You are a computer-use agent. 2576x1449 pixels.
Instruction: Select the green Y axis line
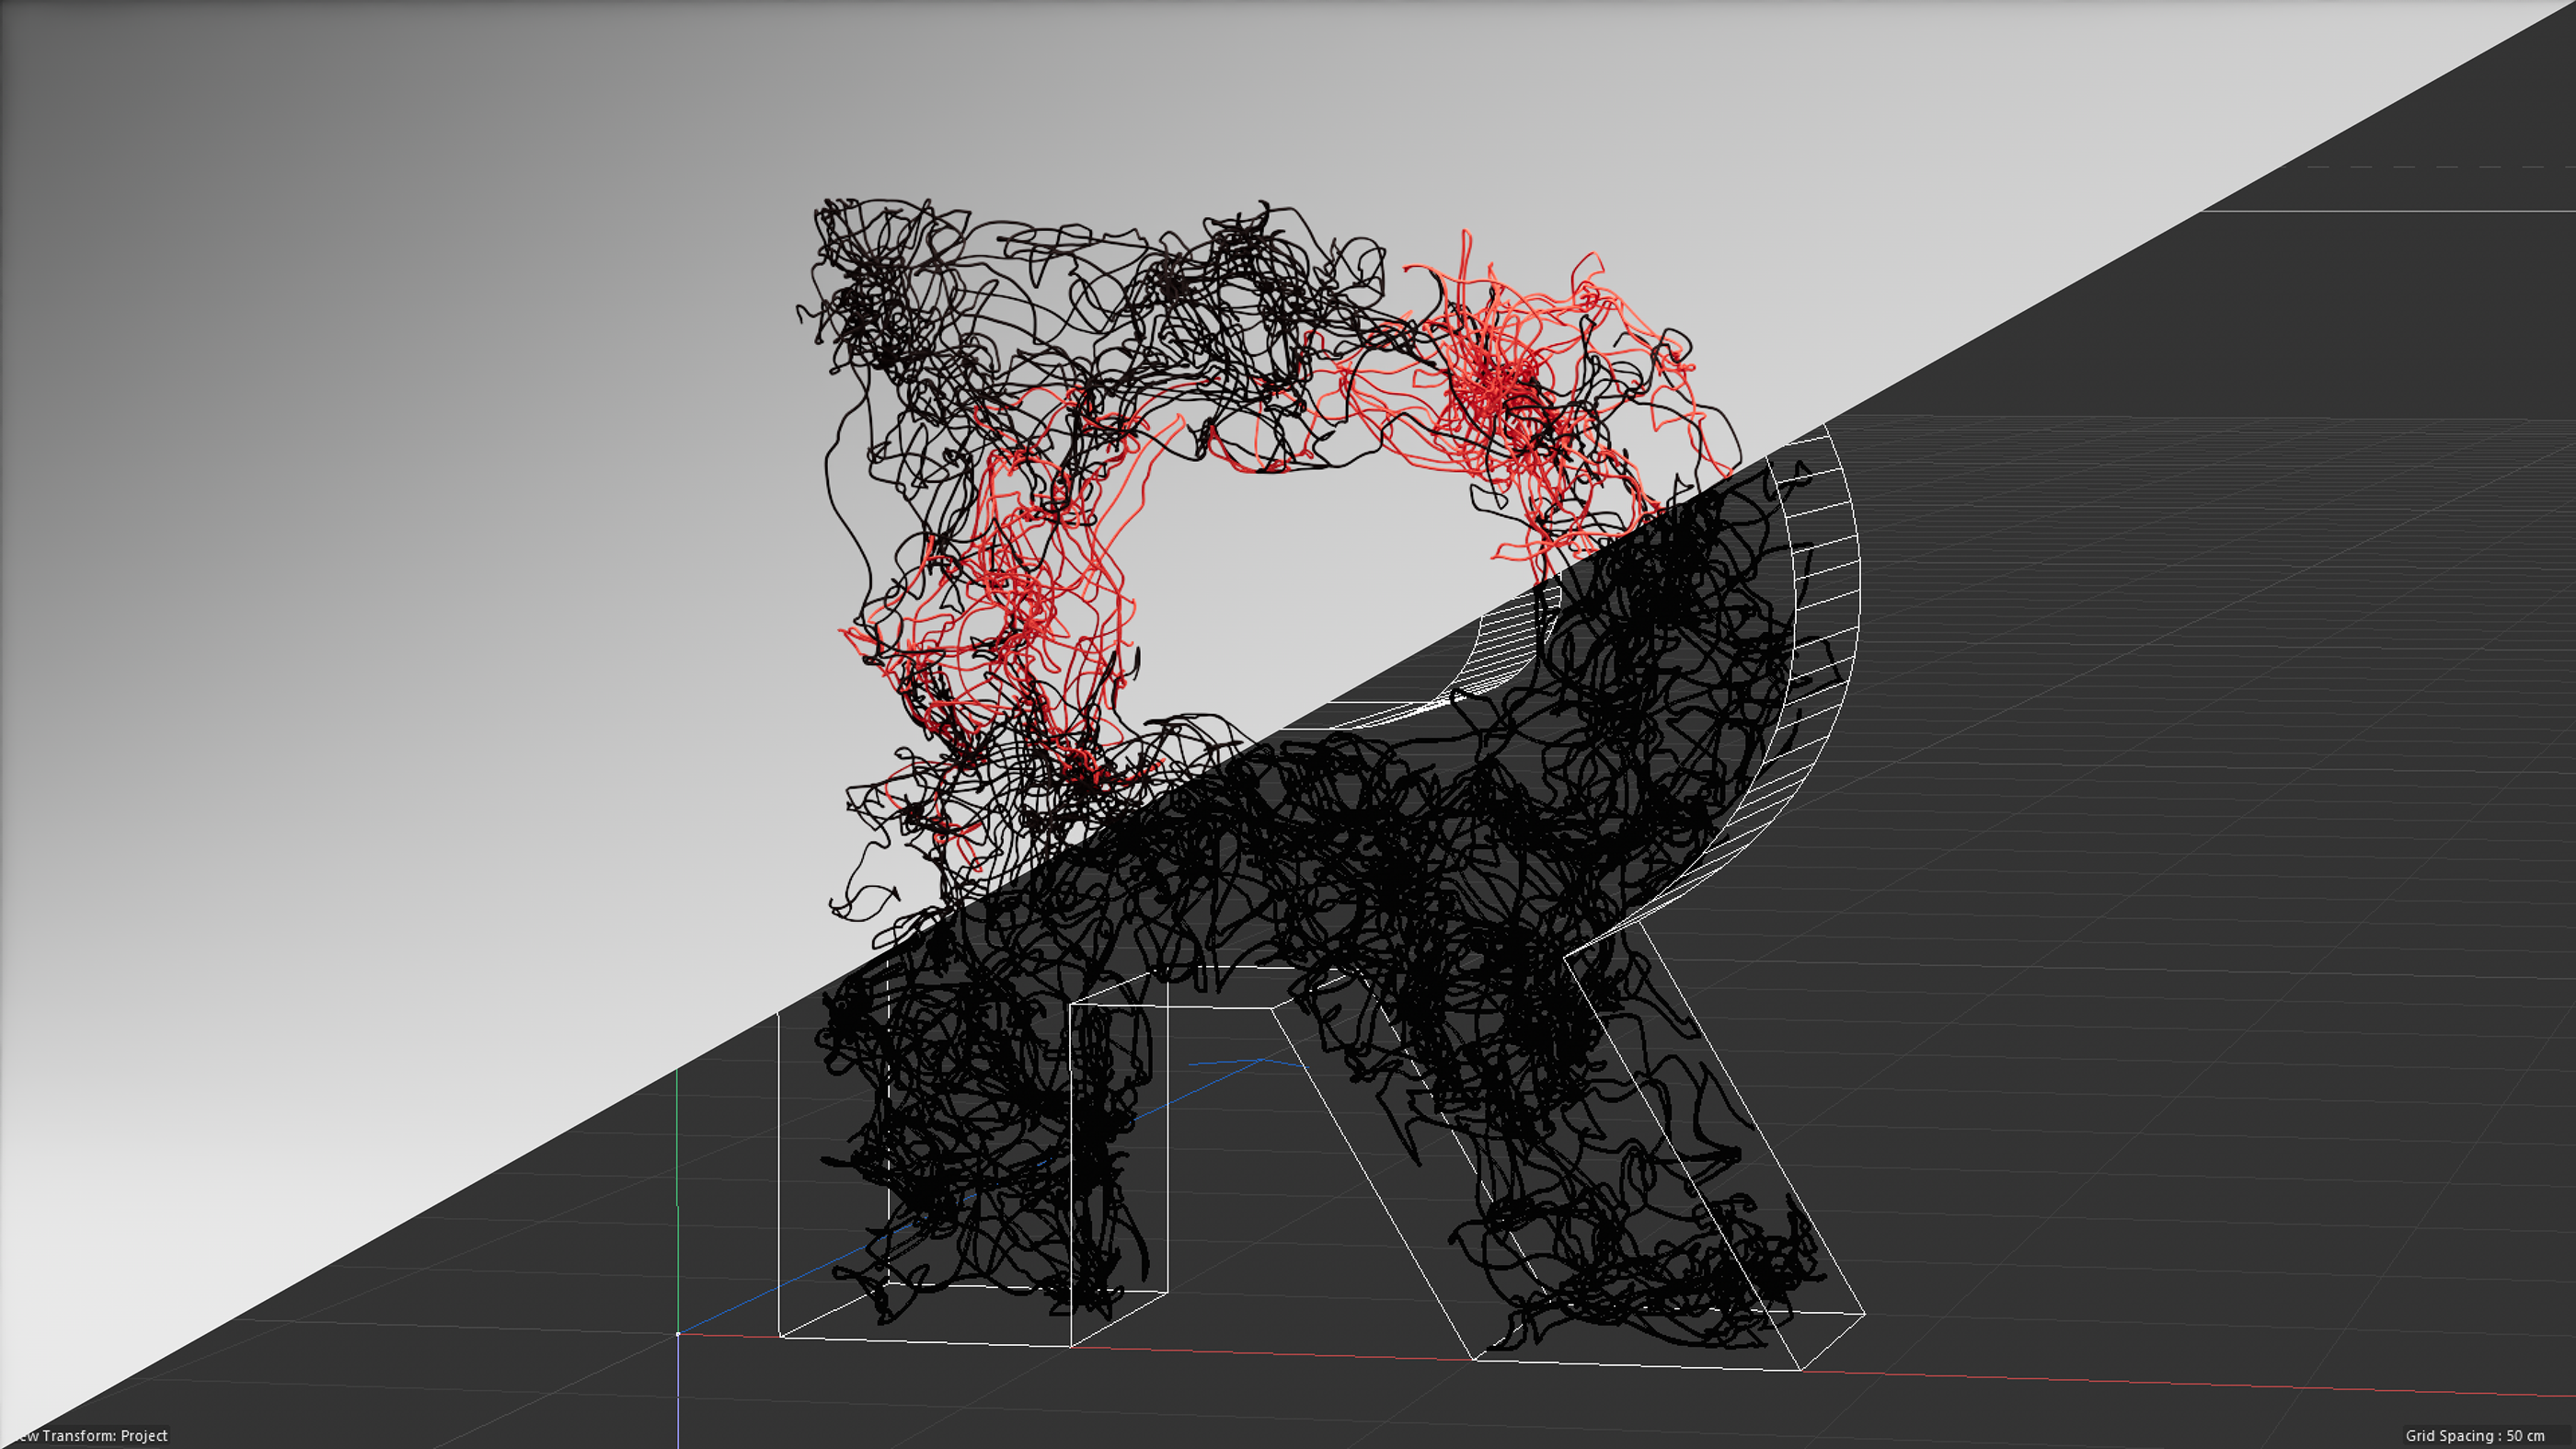click(677, 1200)
